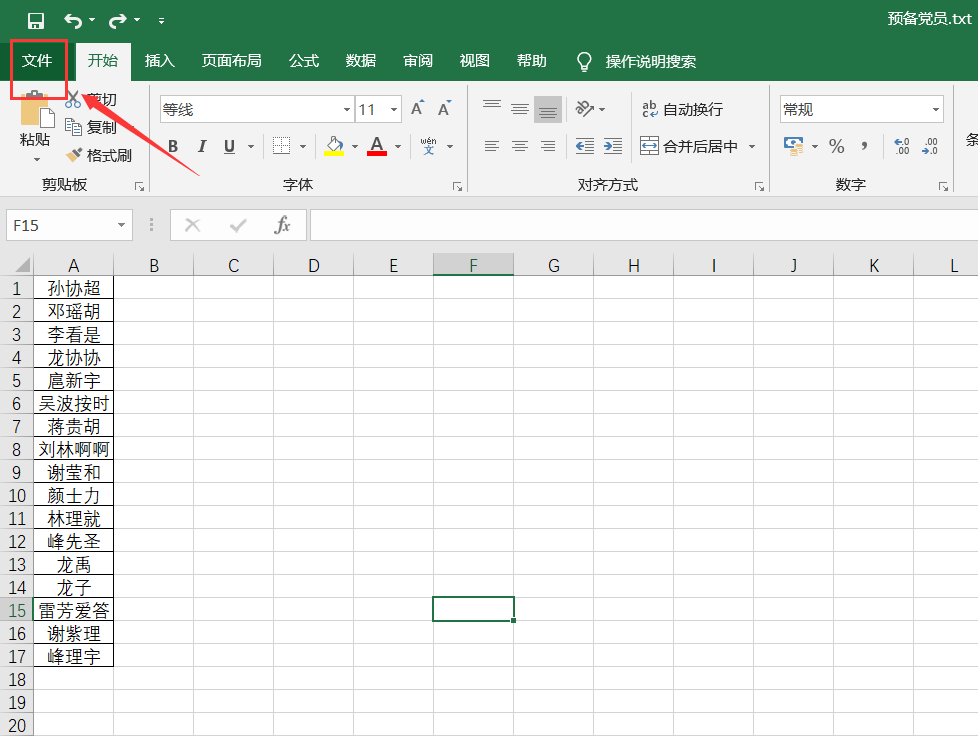Image resolution: width=978 pixels, height=736 pixels.
Task: Click the 复制 (Copy) button
Action: pos(91,127)
